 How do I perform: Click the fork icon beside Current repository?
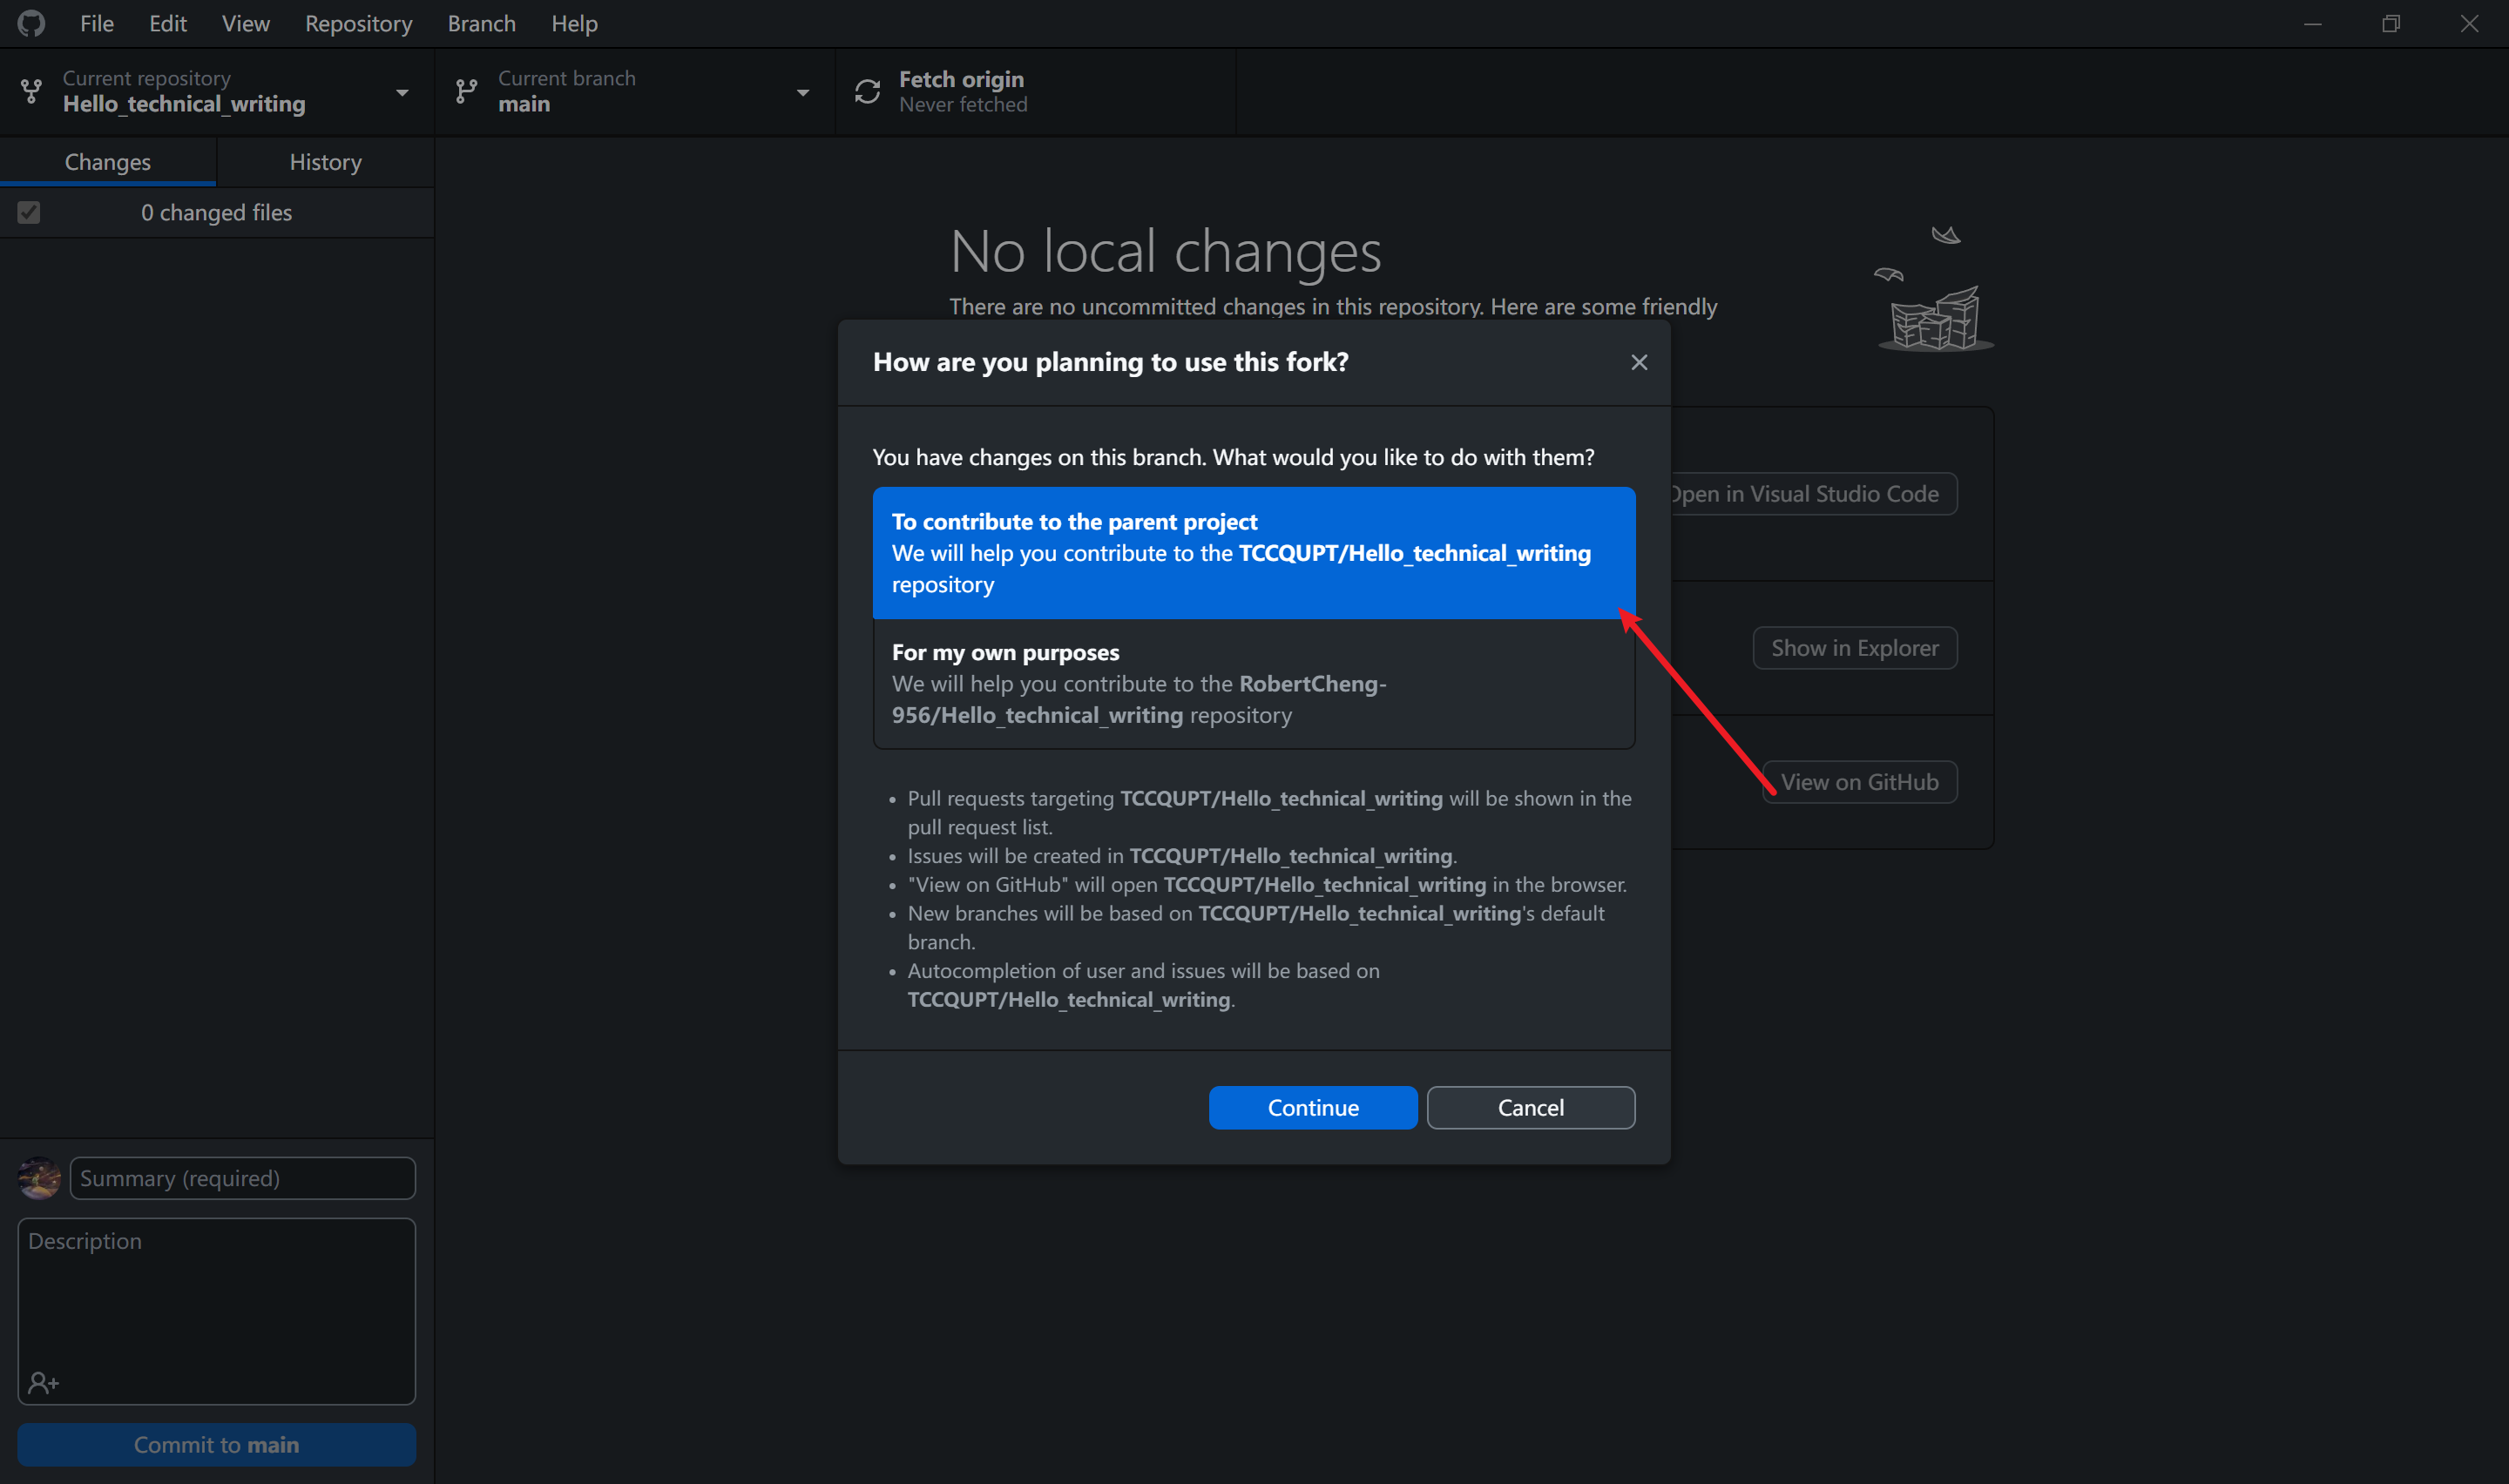31,91
